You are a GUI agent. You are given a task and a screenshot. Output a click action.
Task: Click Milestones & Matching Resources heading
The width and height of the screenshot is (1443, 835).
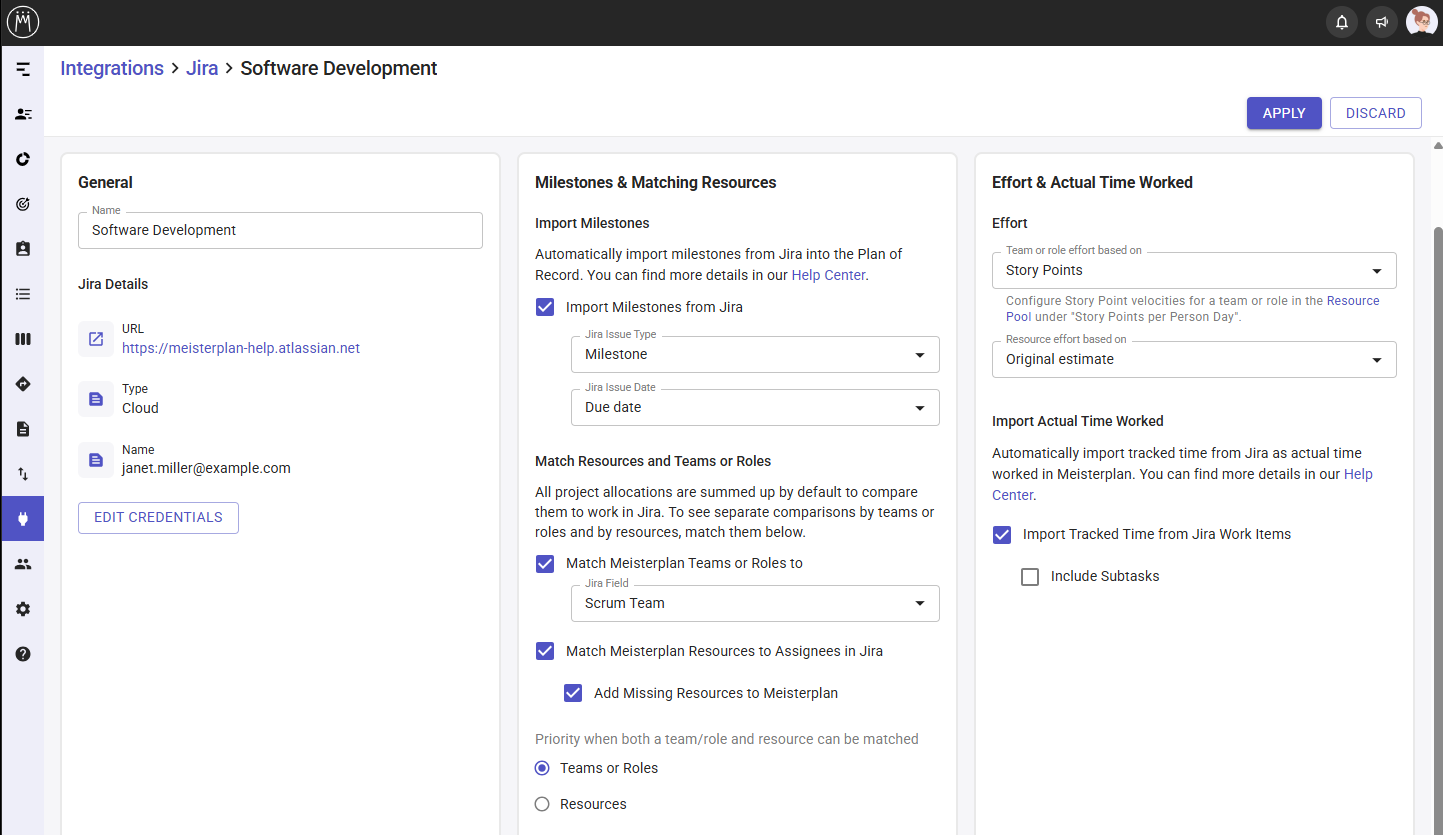coord(656,182)
